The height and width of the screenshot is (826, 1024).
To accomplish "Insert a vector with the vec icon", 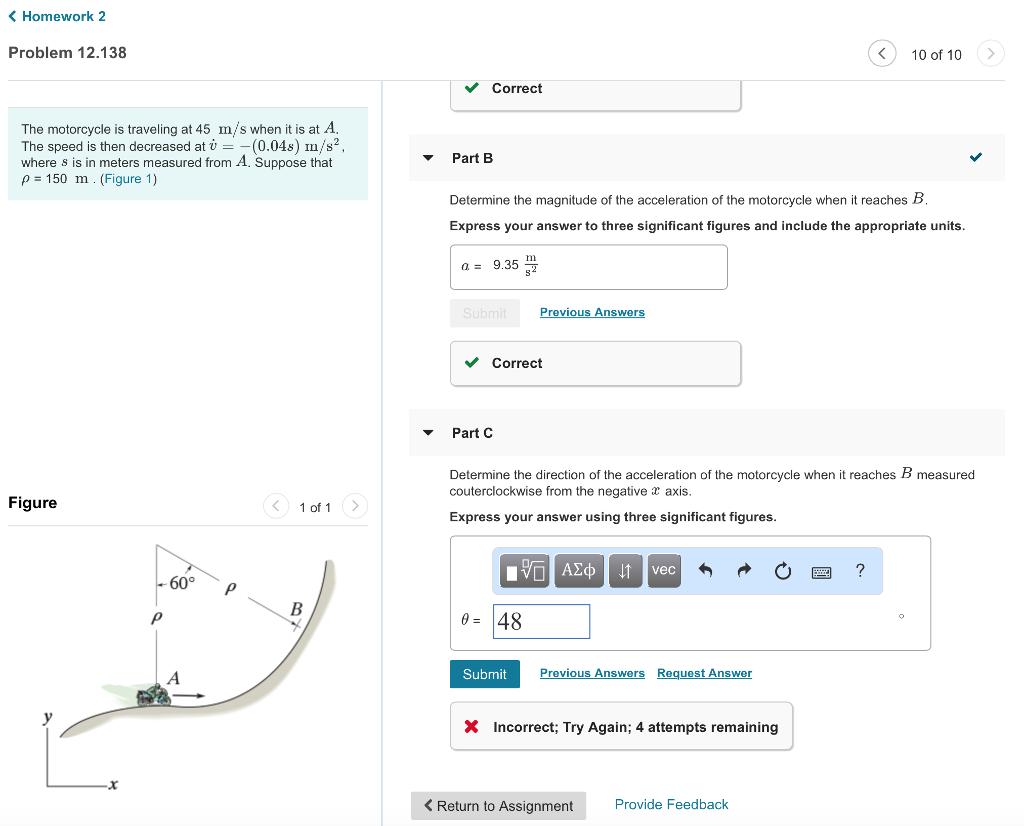I will click(663, 570).
